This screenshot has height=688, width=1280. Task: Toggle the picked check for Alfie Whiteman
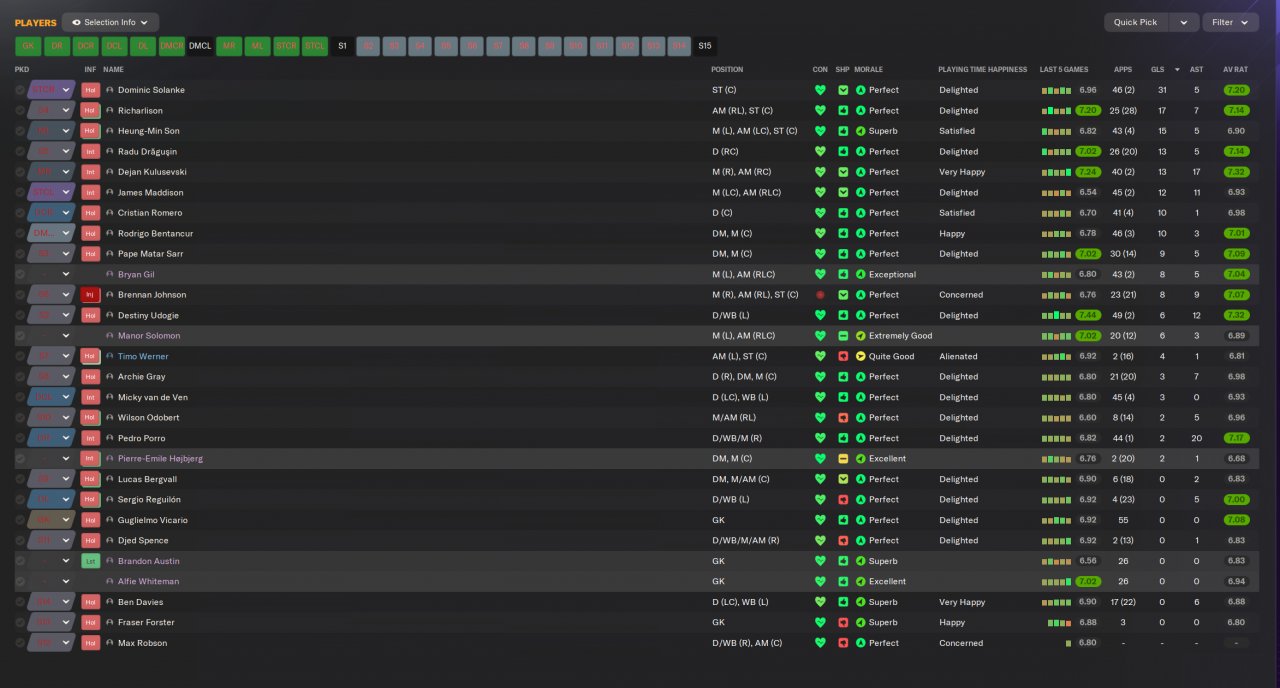point(20,581)
